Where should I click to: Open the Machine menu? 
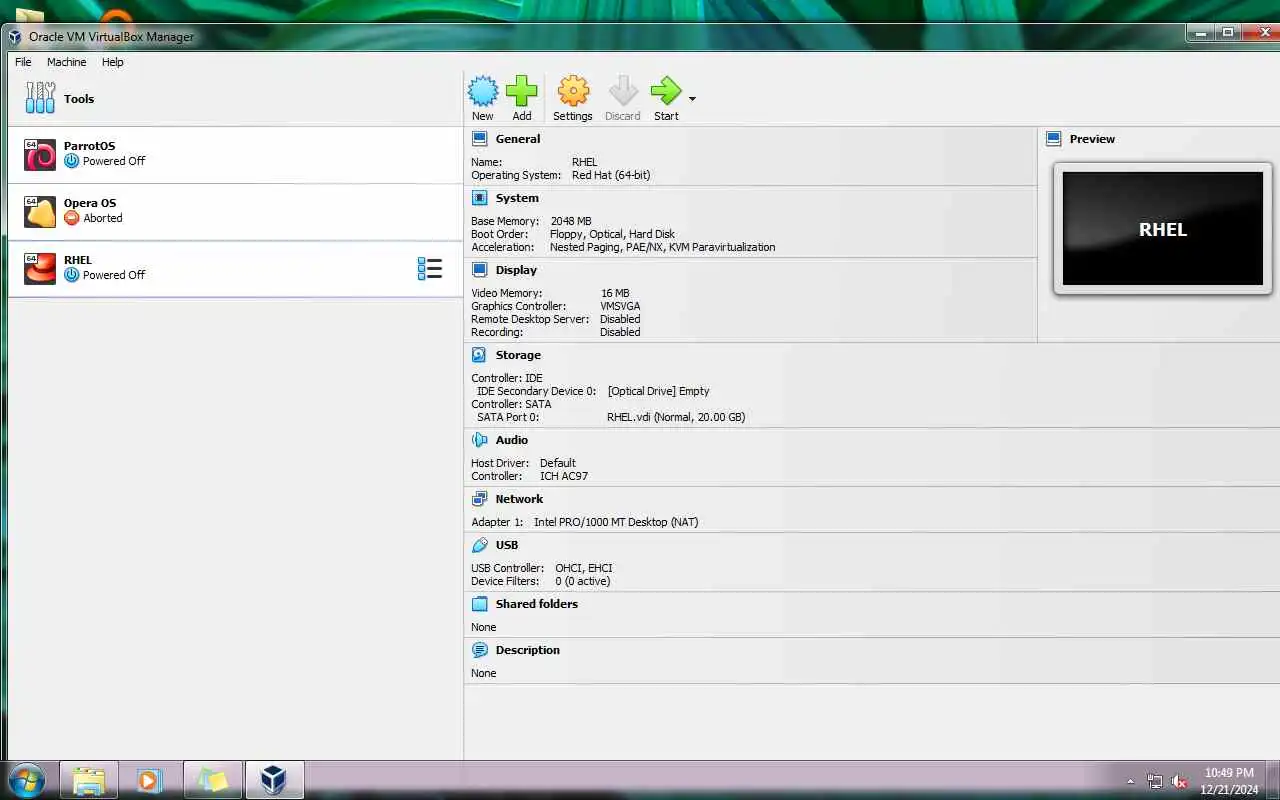point(67,62)
